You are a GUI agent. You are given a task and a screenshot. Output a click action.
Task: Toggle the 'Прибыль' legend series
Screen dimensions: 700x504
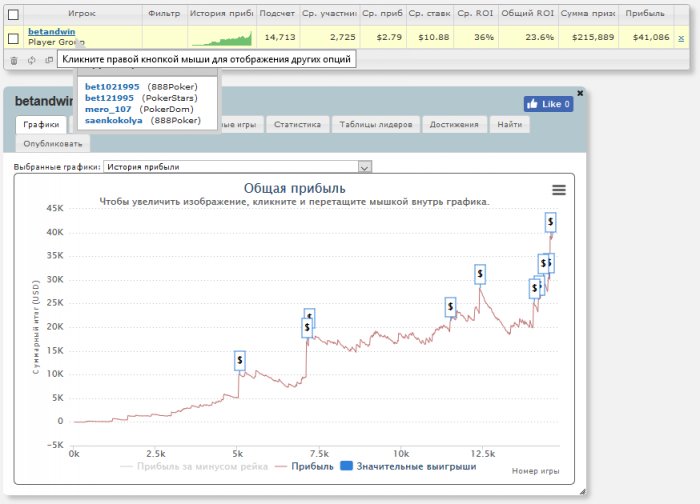click(x=304, y=467)
